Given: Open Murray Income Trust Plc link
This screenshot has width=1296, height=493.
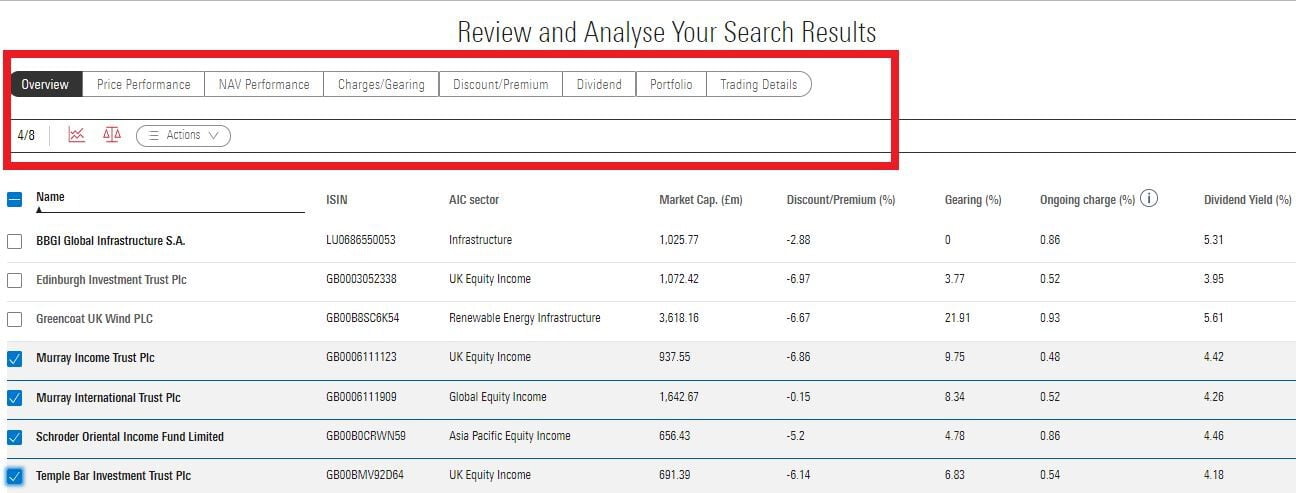Looking at the screenshot, I should click(95, 358).
